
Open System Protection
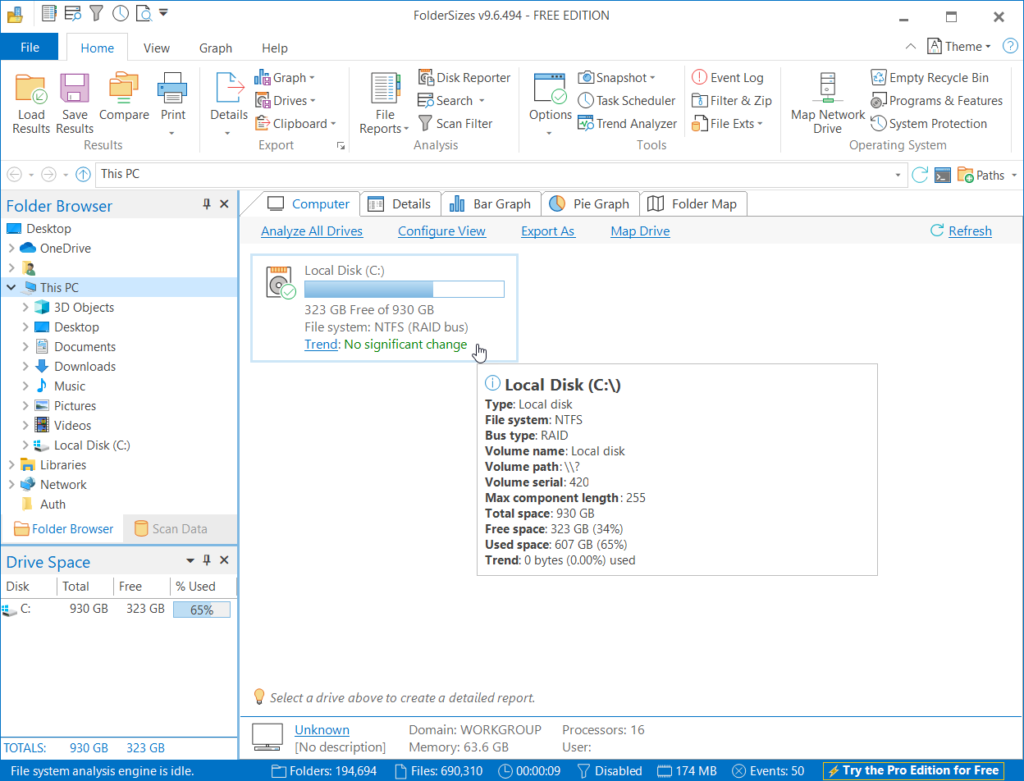929,123
